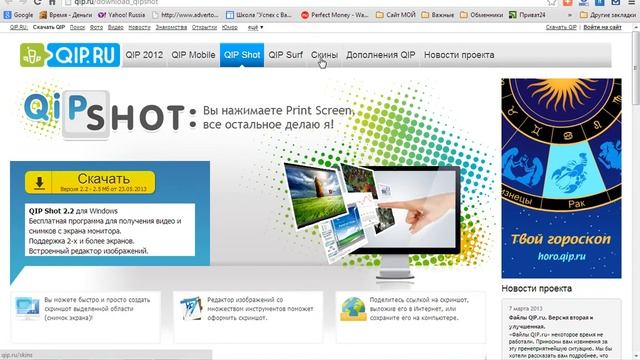Open the Важные bookmarks folder
640x360 pixels.
[438, 15]
